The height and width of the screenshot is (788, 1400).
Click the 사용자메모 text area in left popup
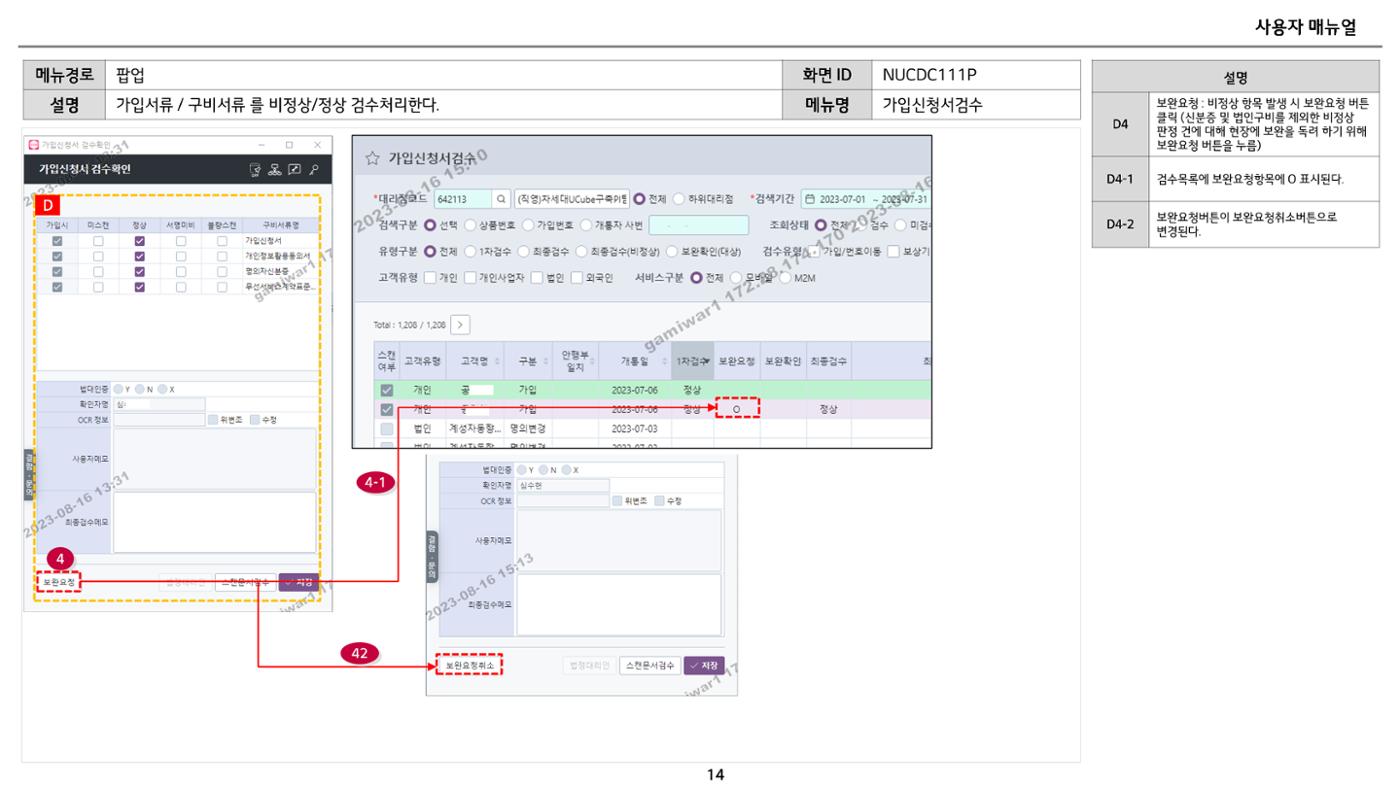coord(214,458)
